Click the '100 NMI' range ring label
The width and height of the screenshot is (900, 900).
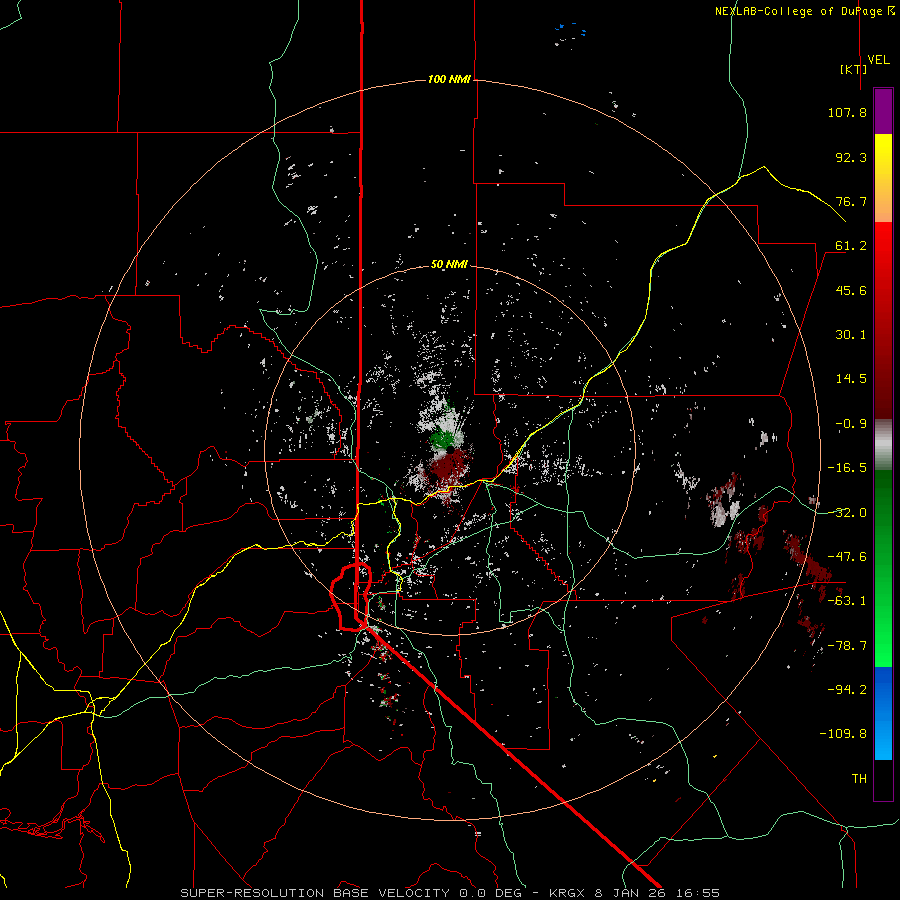449,79
